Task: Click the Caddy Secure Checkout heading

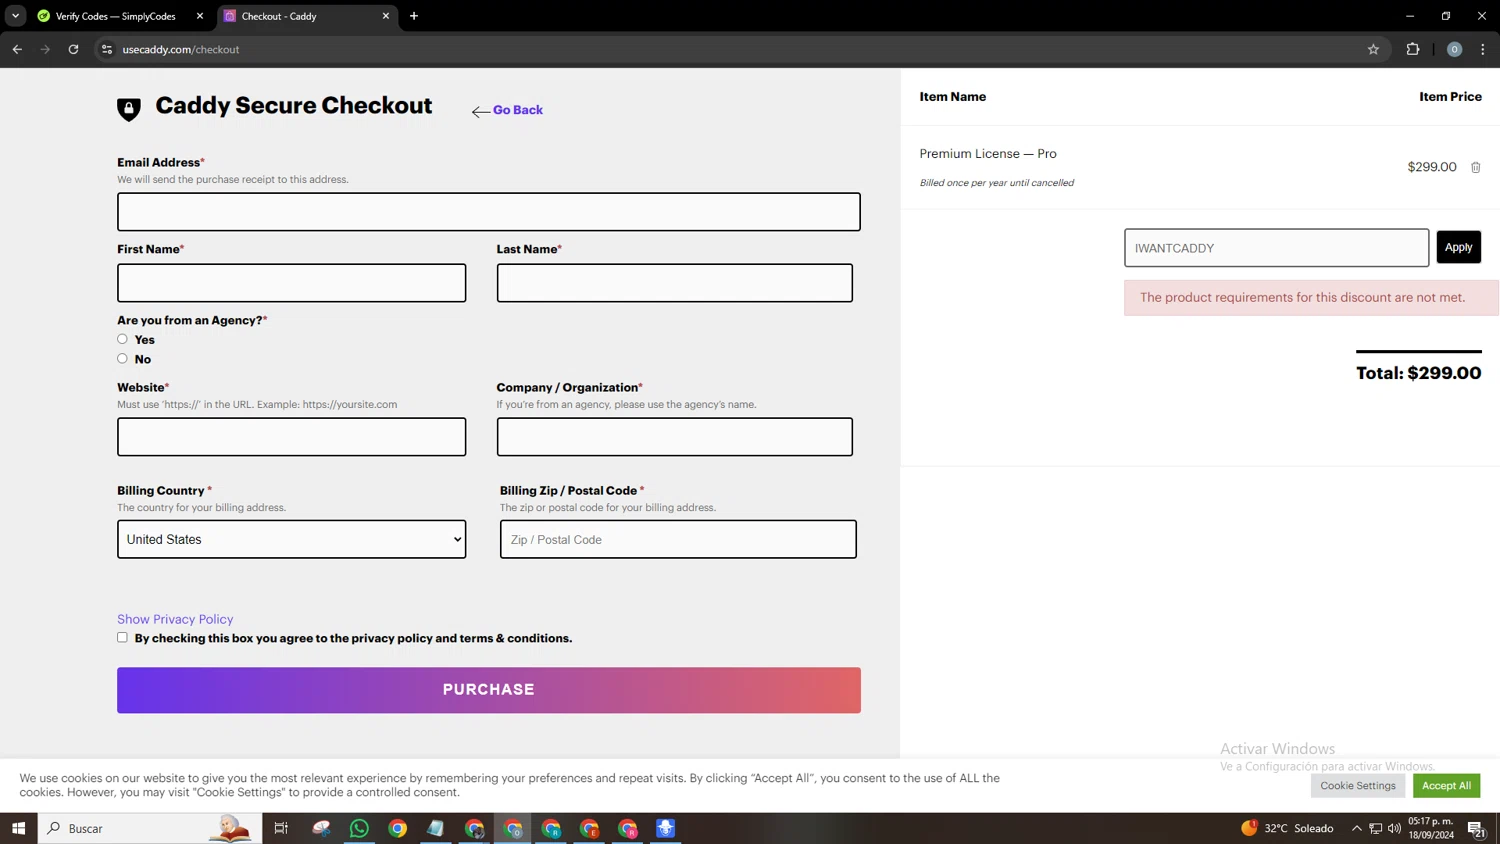Action: point(294,106)
